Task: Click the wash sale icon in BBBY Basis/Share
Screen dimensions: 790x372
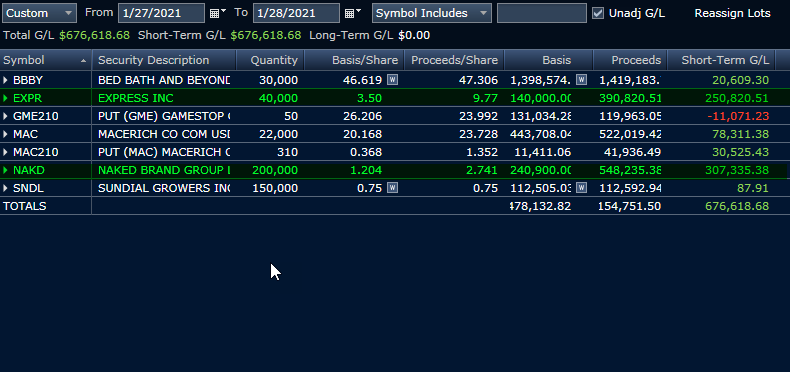Action: pos(392,79)
